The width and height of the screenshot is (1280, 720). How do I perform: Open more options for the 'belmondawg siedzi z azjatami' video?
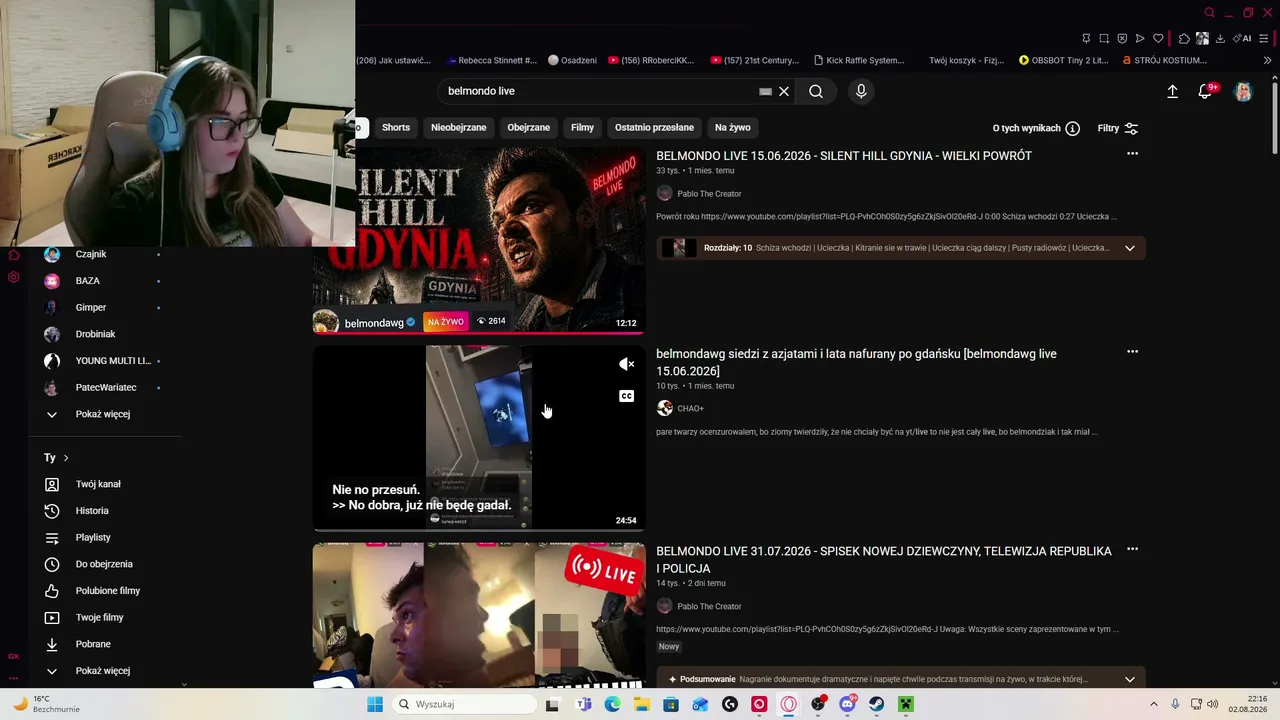point(1132,352)
